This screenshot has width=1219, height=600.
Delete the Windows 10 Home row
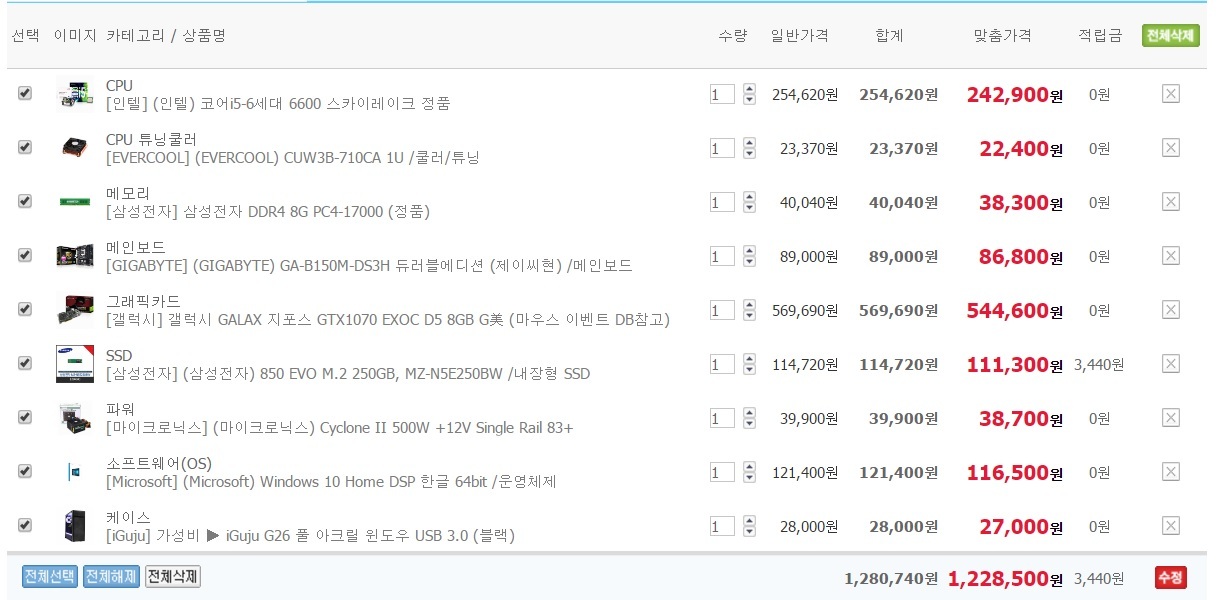(x=1171, y=472)
